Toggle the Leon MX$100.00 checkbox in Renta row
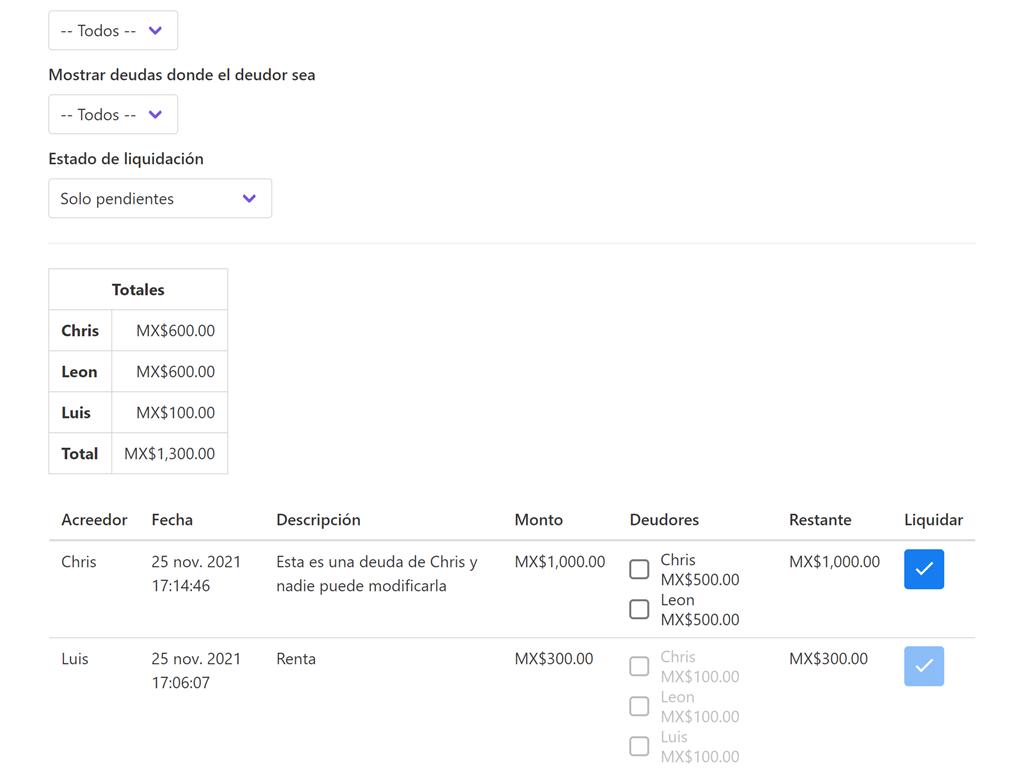1024x768 pixels. point(639,706)
